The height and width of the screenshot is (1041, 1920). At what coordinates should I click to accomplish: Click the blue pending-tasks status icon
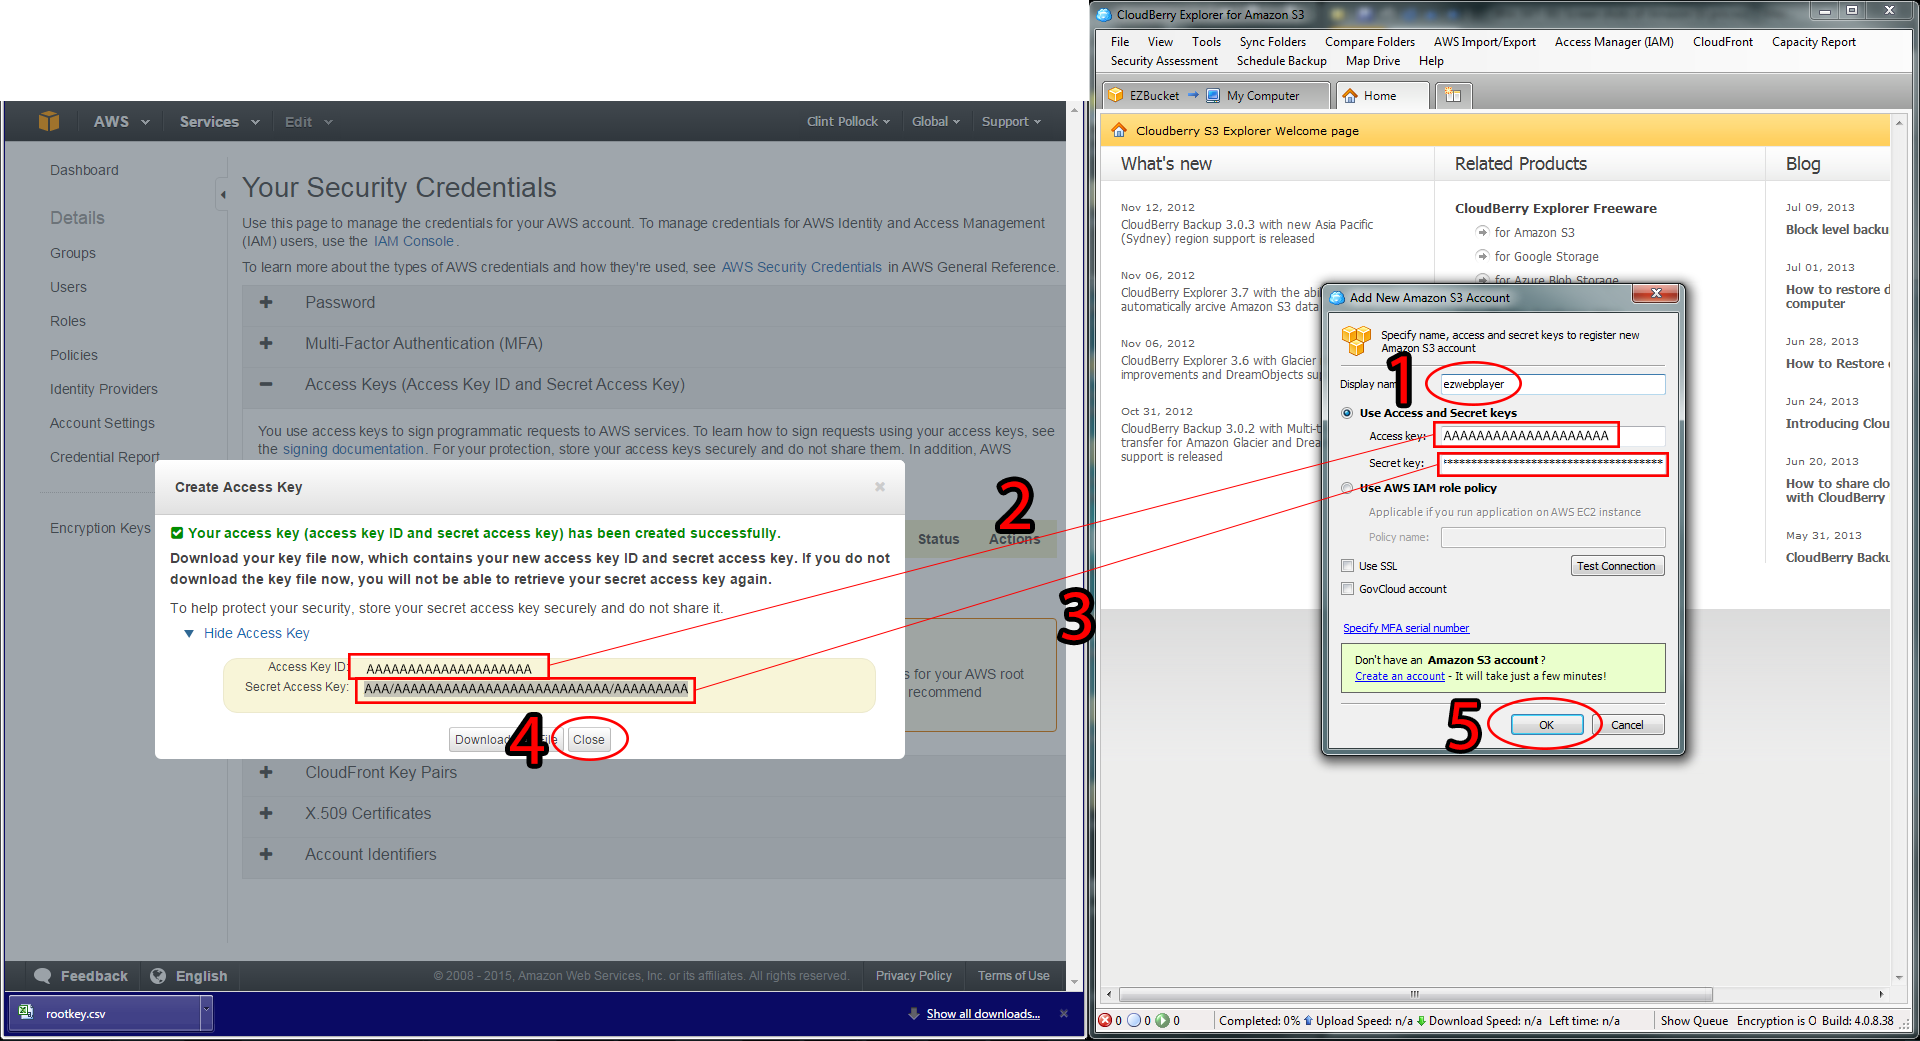tap(1134, 1021)
